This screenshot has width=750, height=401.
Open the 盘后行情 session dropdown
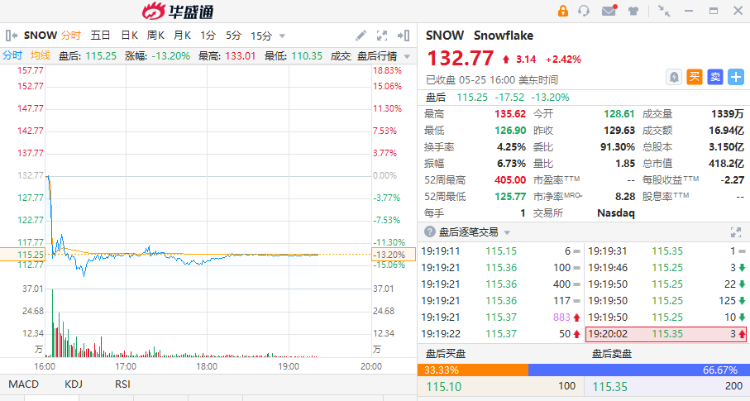(384, 56)
